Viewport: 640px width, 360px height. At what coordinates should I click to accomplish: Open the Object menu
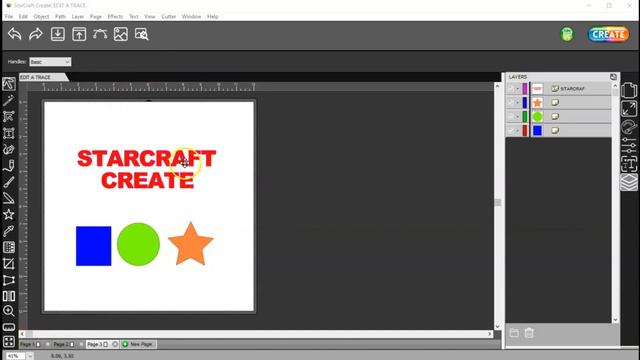point(41,16)
